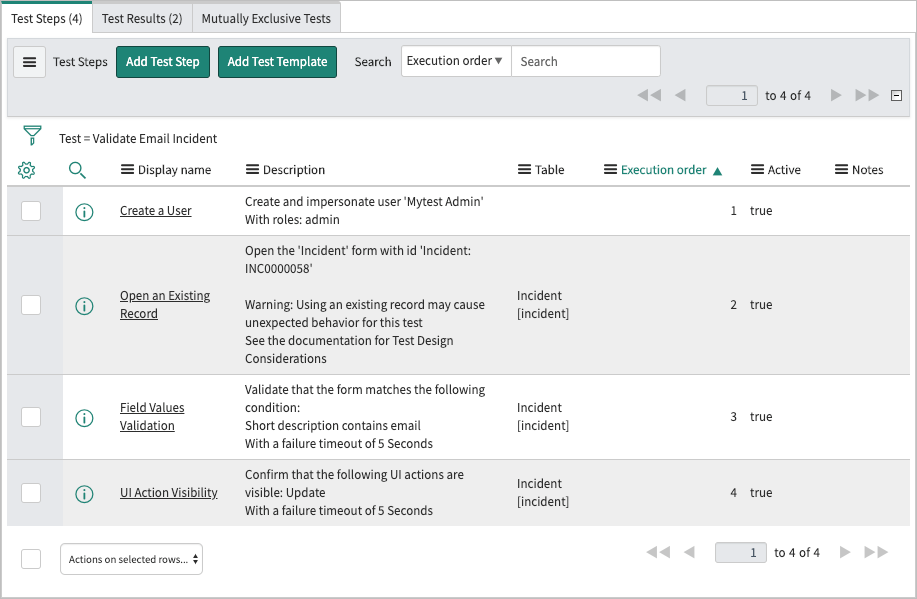Open the Open an Existing Record link

coord(165,305)
